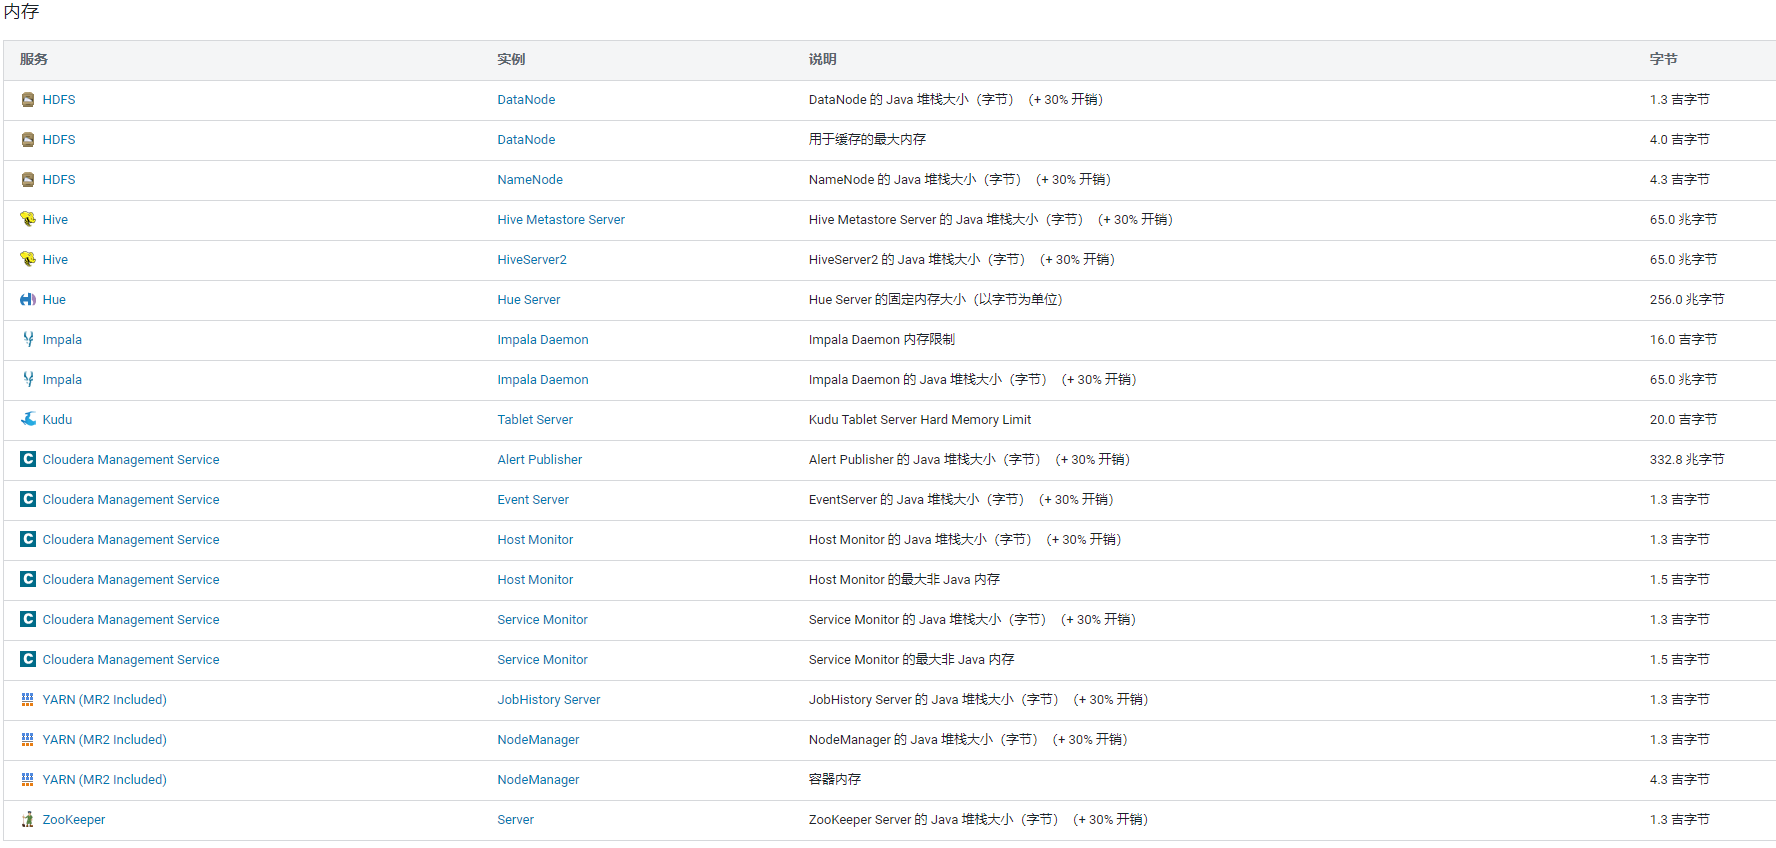The width and height of the screenshot is (1776, 848).
Task: Open the Impala Daemon link in the Java heap row
Action: click(543, 380)
